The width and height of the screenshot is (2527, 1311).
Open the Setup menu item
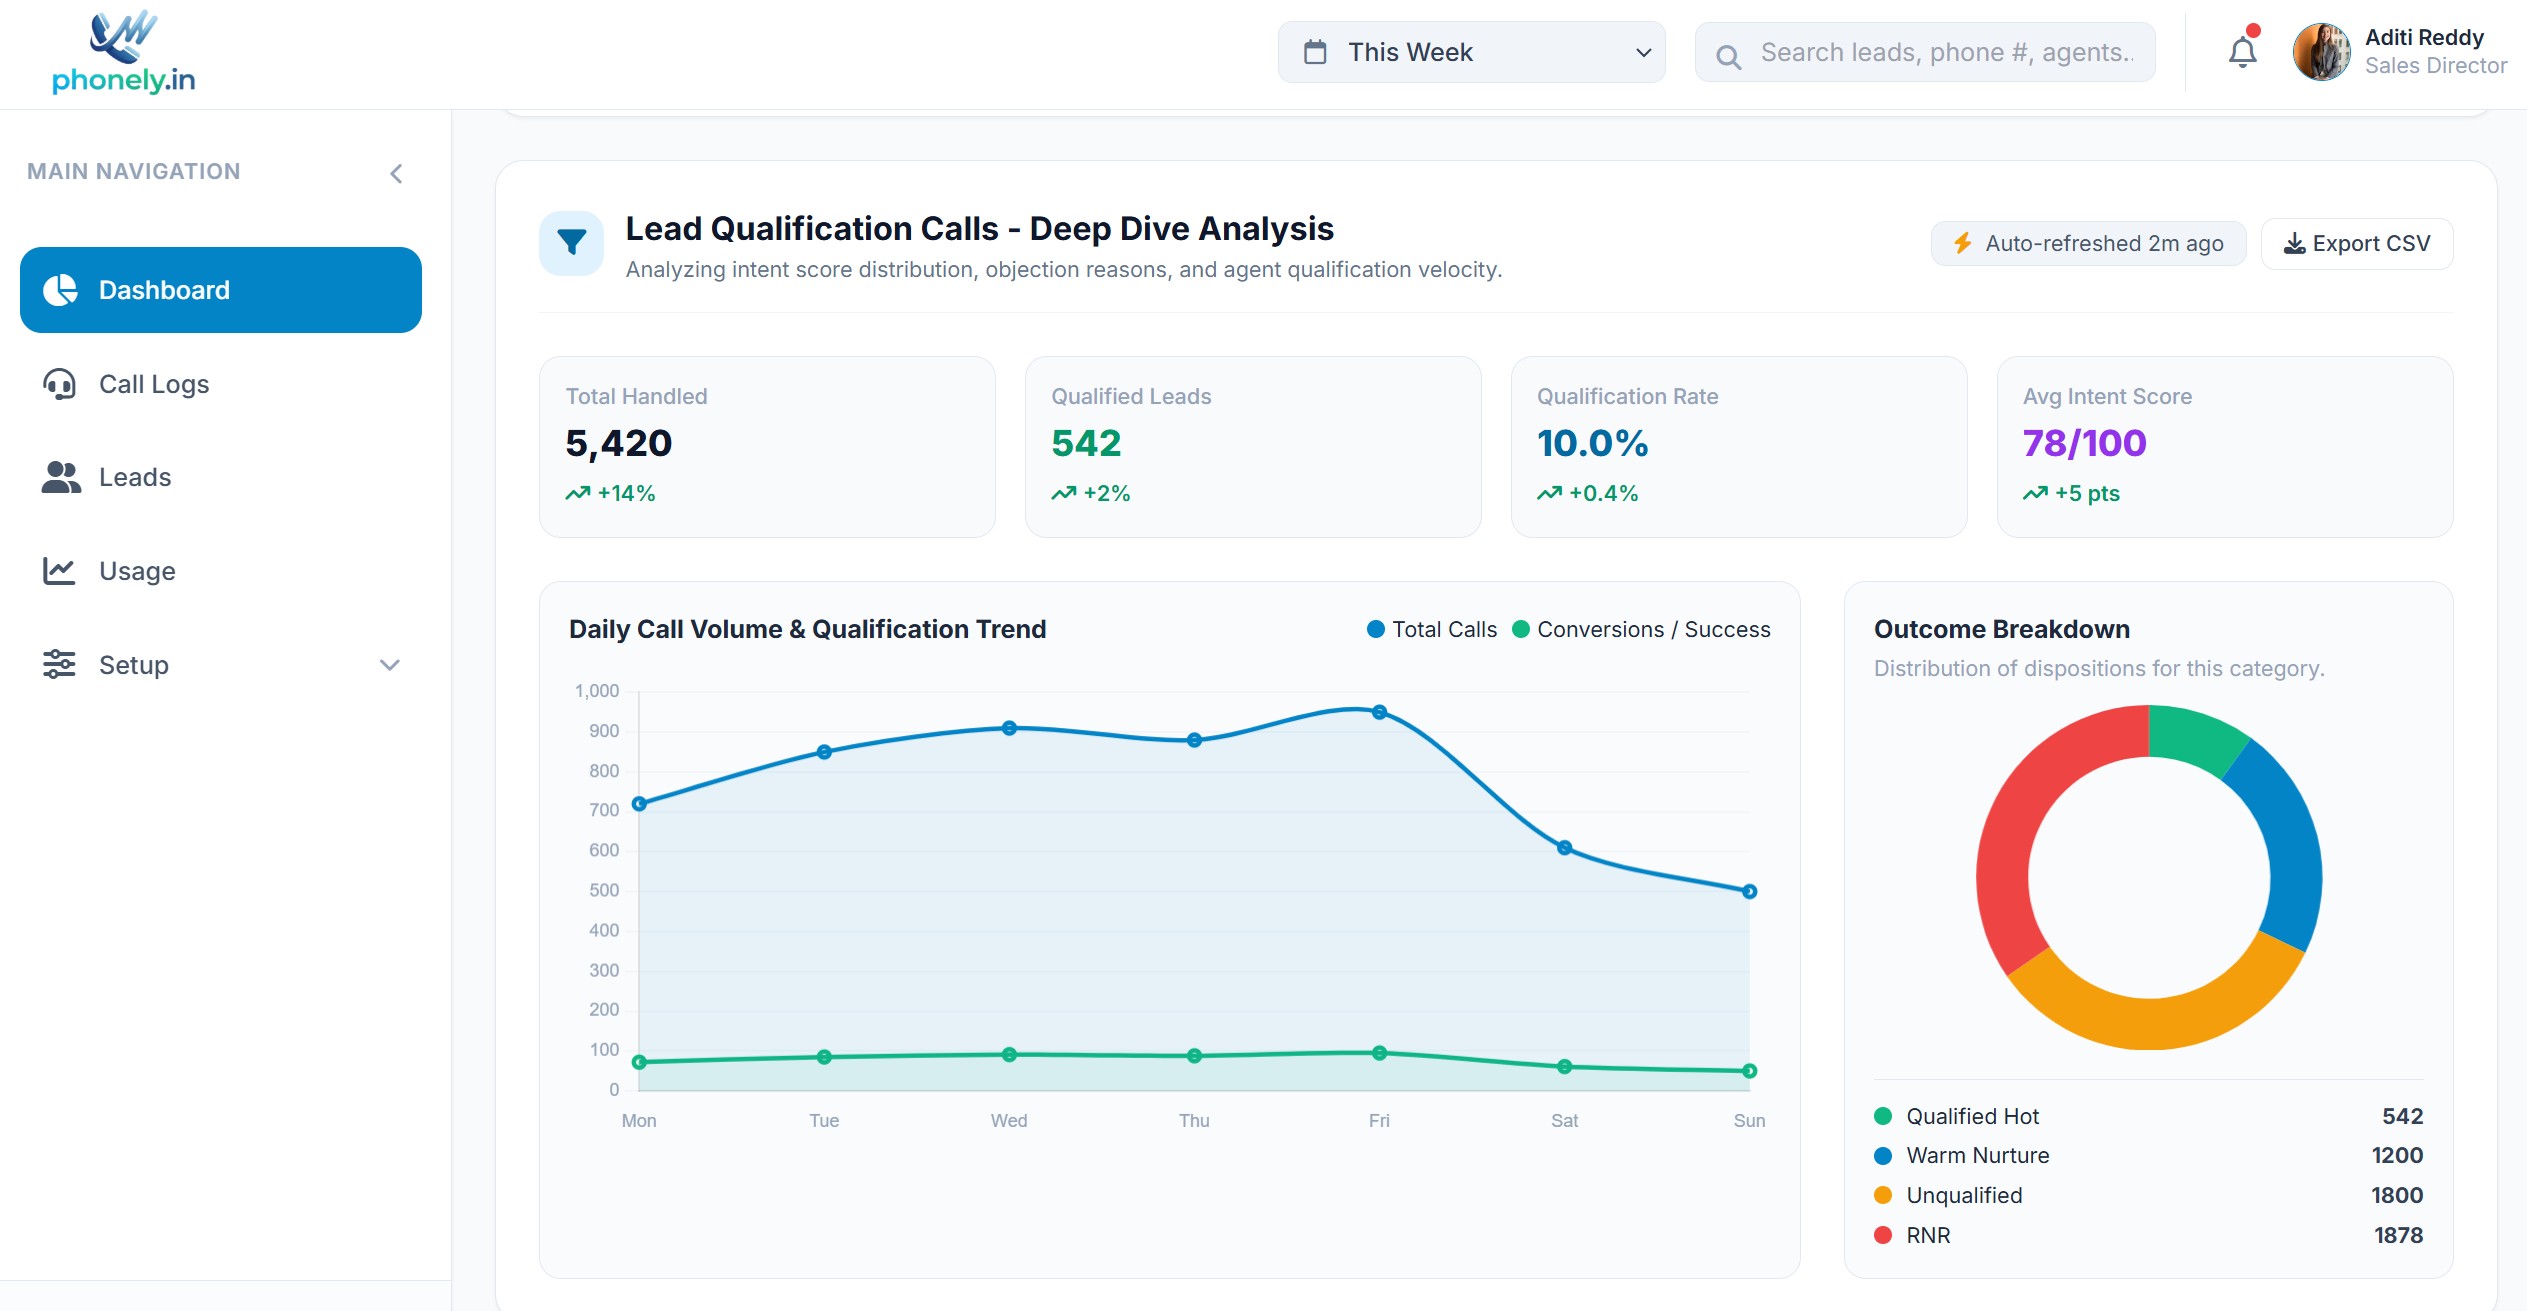(x=221, y=665)
